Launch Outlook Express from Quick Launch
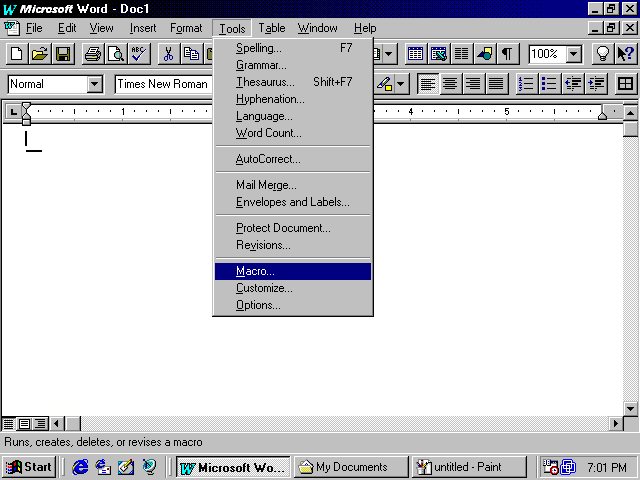640x480 pixels. pyautogui.click(x=103, y=467)
